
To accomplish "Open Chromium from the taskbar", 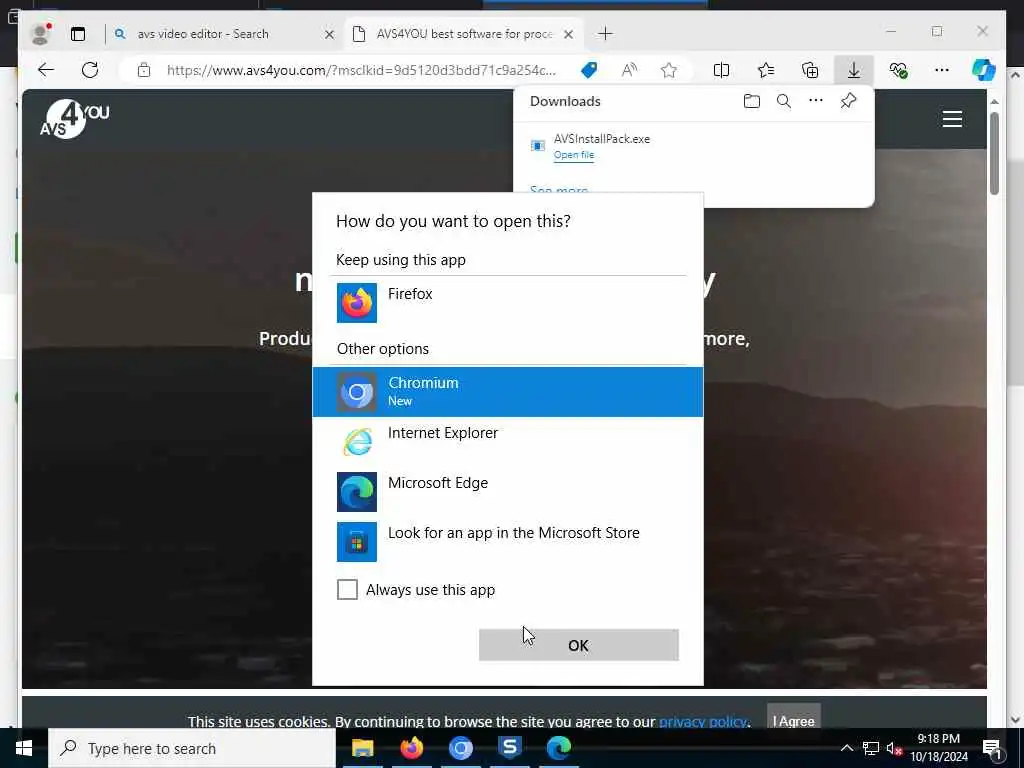I will (460, 748).
